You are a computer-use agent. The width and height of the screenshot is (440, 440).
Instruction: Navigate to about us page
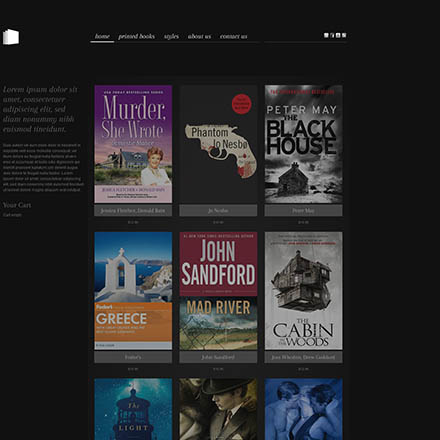(199, 36)
